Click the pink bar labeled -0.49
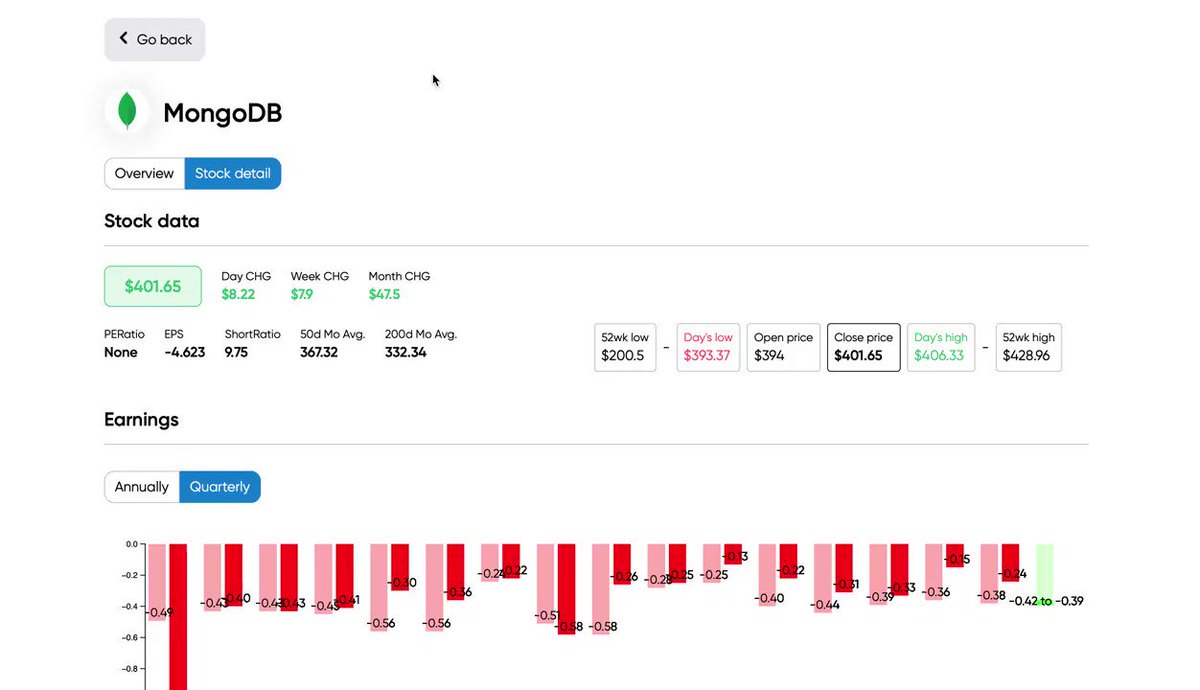1200x690 pixels. point(157,582)
